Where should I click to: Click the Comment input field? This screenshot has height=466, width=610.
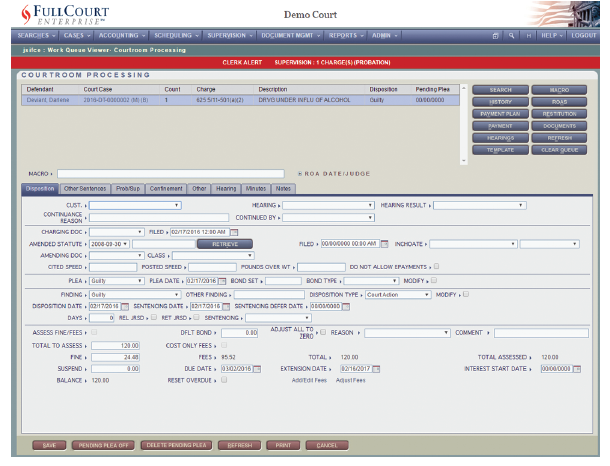coord(541,333)
